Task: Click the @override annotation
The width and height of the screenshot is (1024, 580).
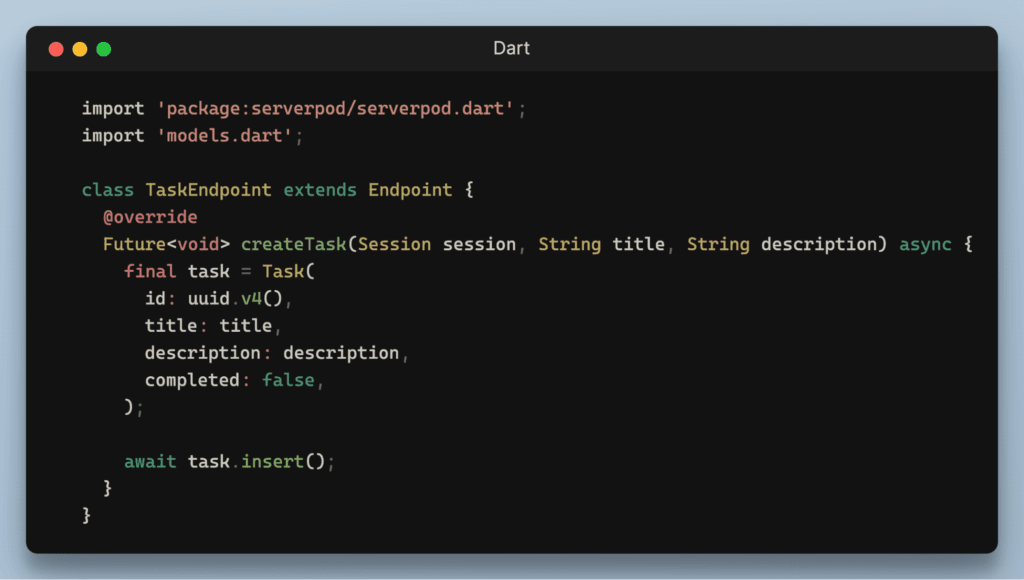Action: tap(150, 217)
